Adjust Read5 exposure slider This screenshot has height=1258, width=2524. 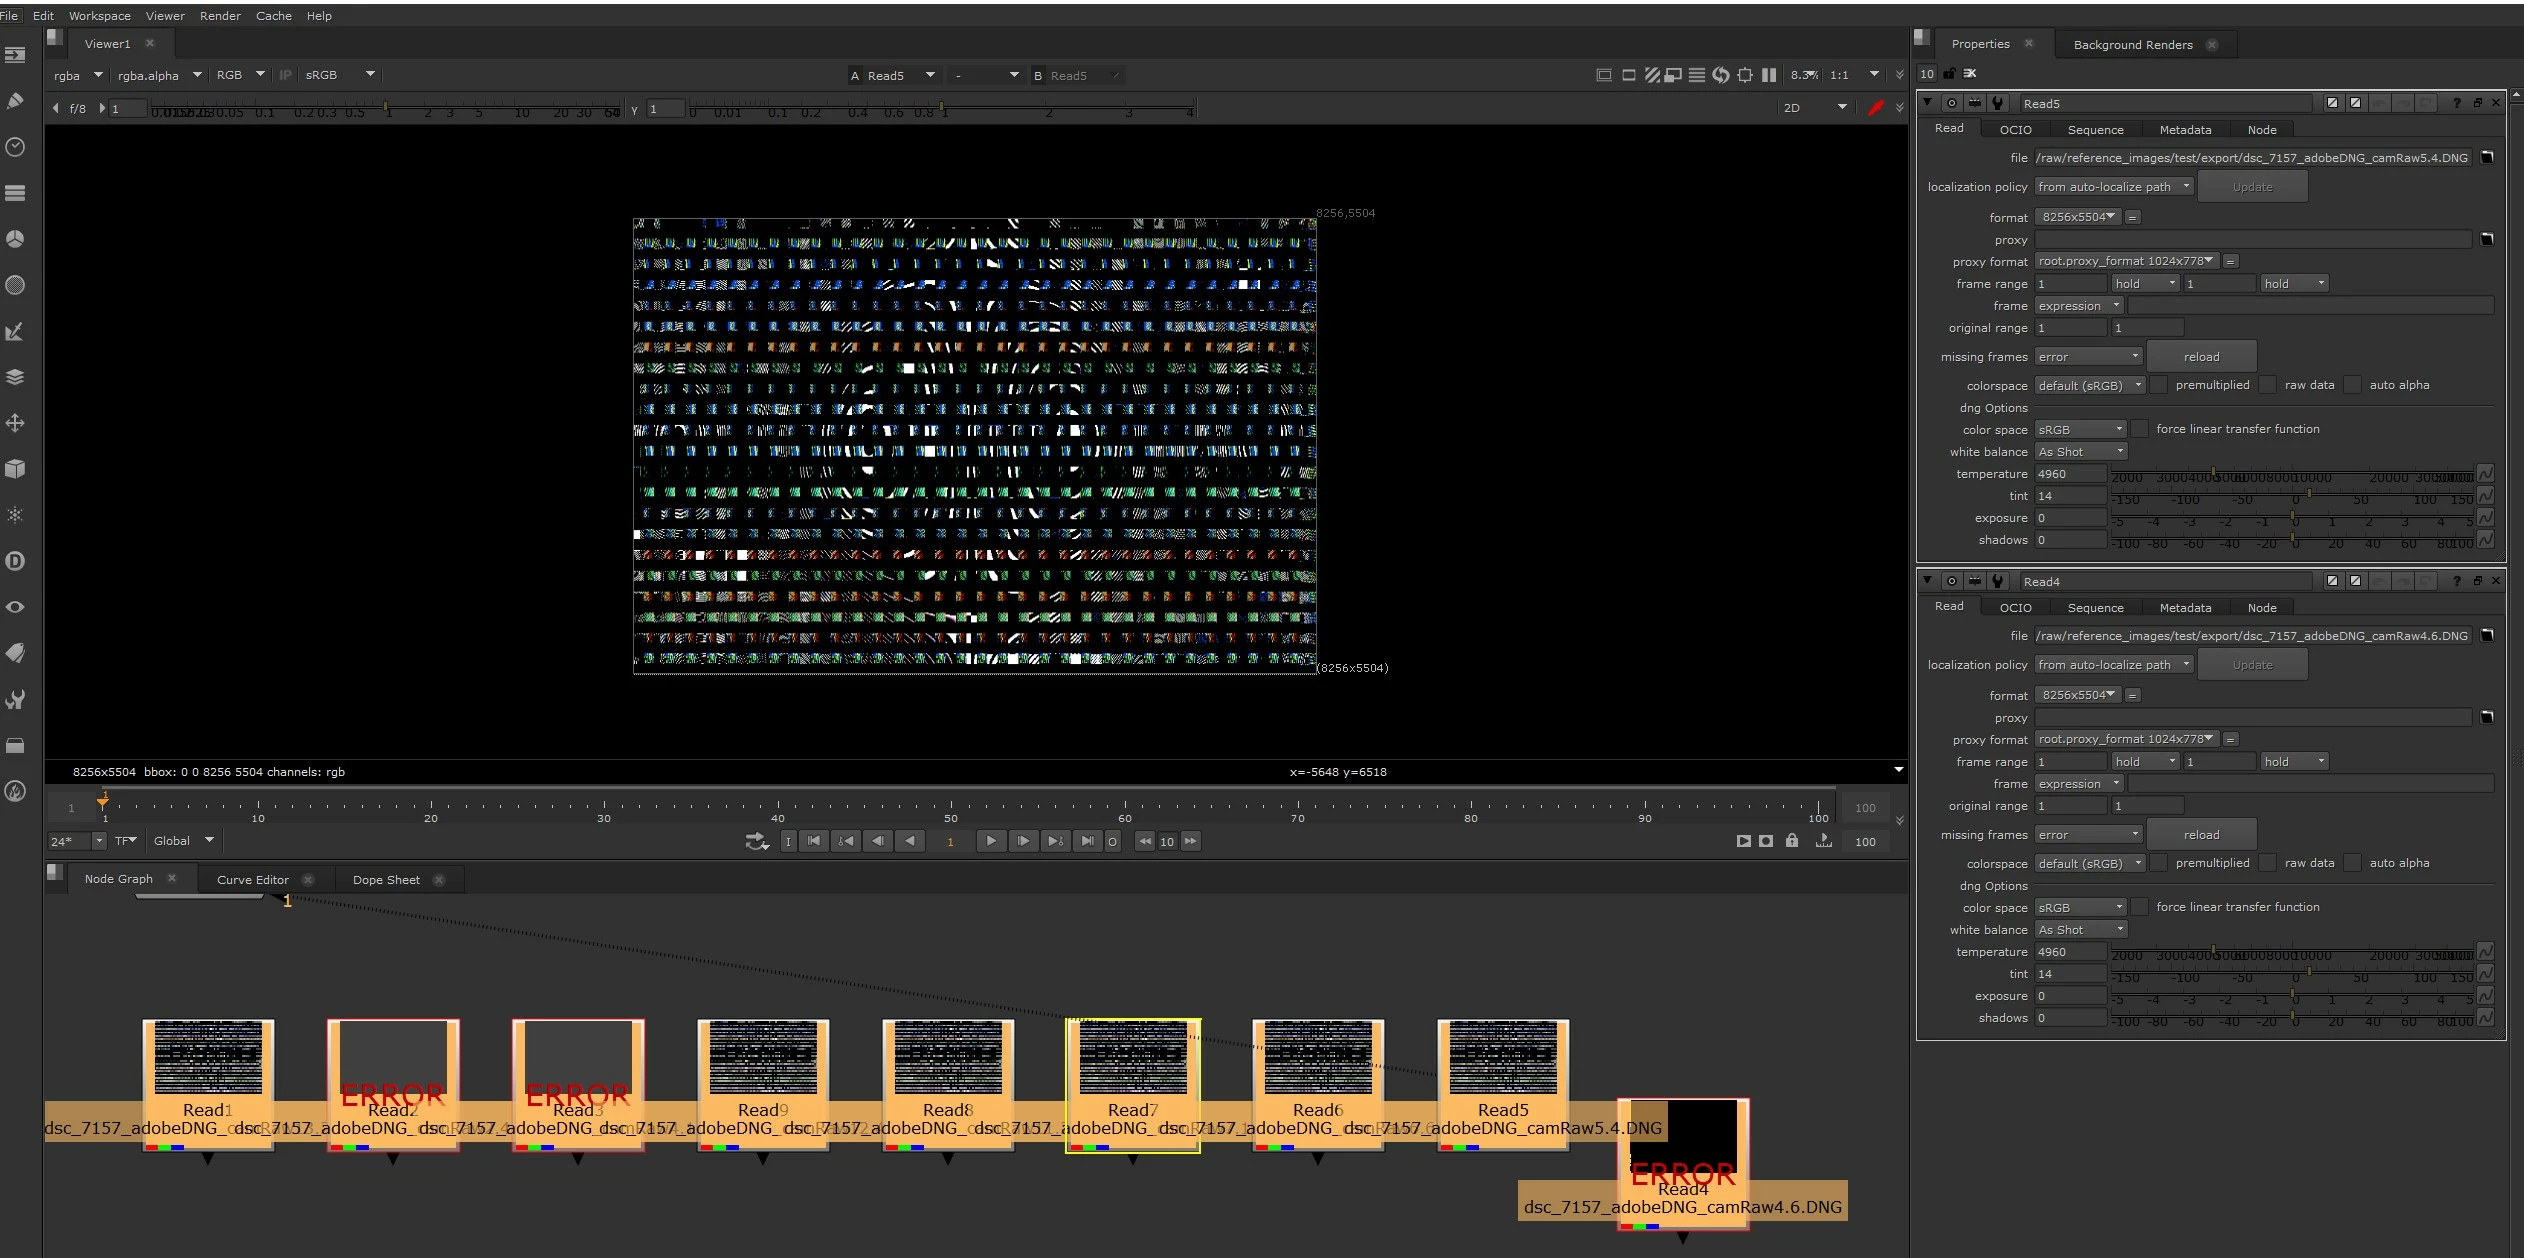pyautogui.click(x=2293, y=518)
